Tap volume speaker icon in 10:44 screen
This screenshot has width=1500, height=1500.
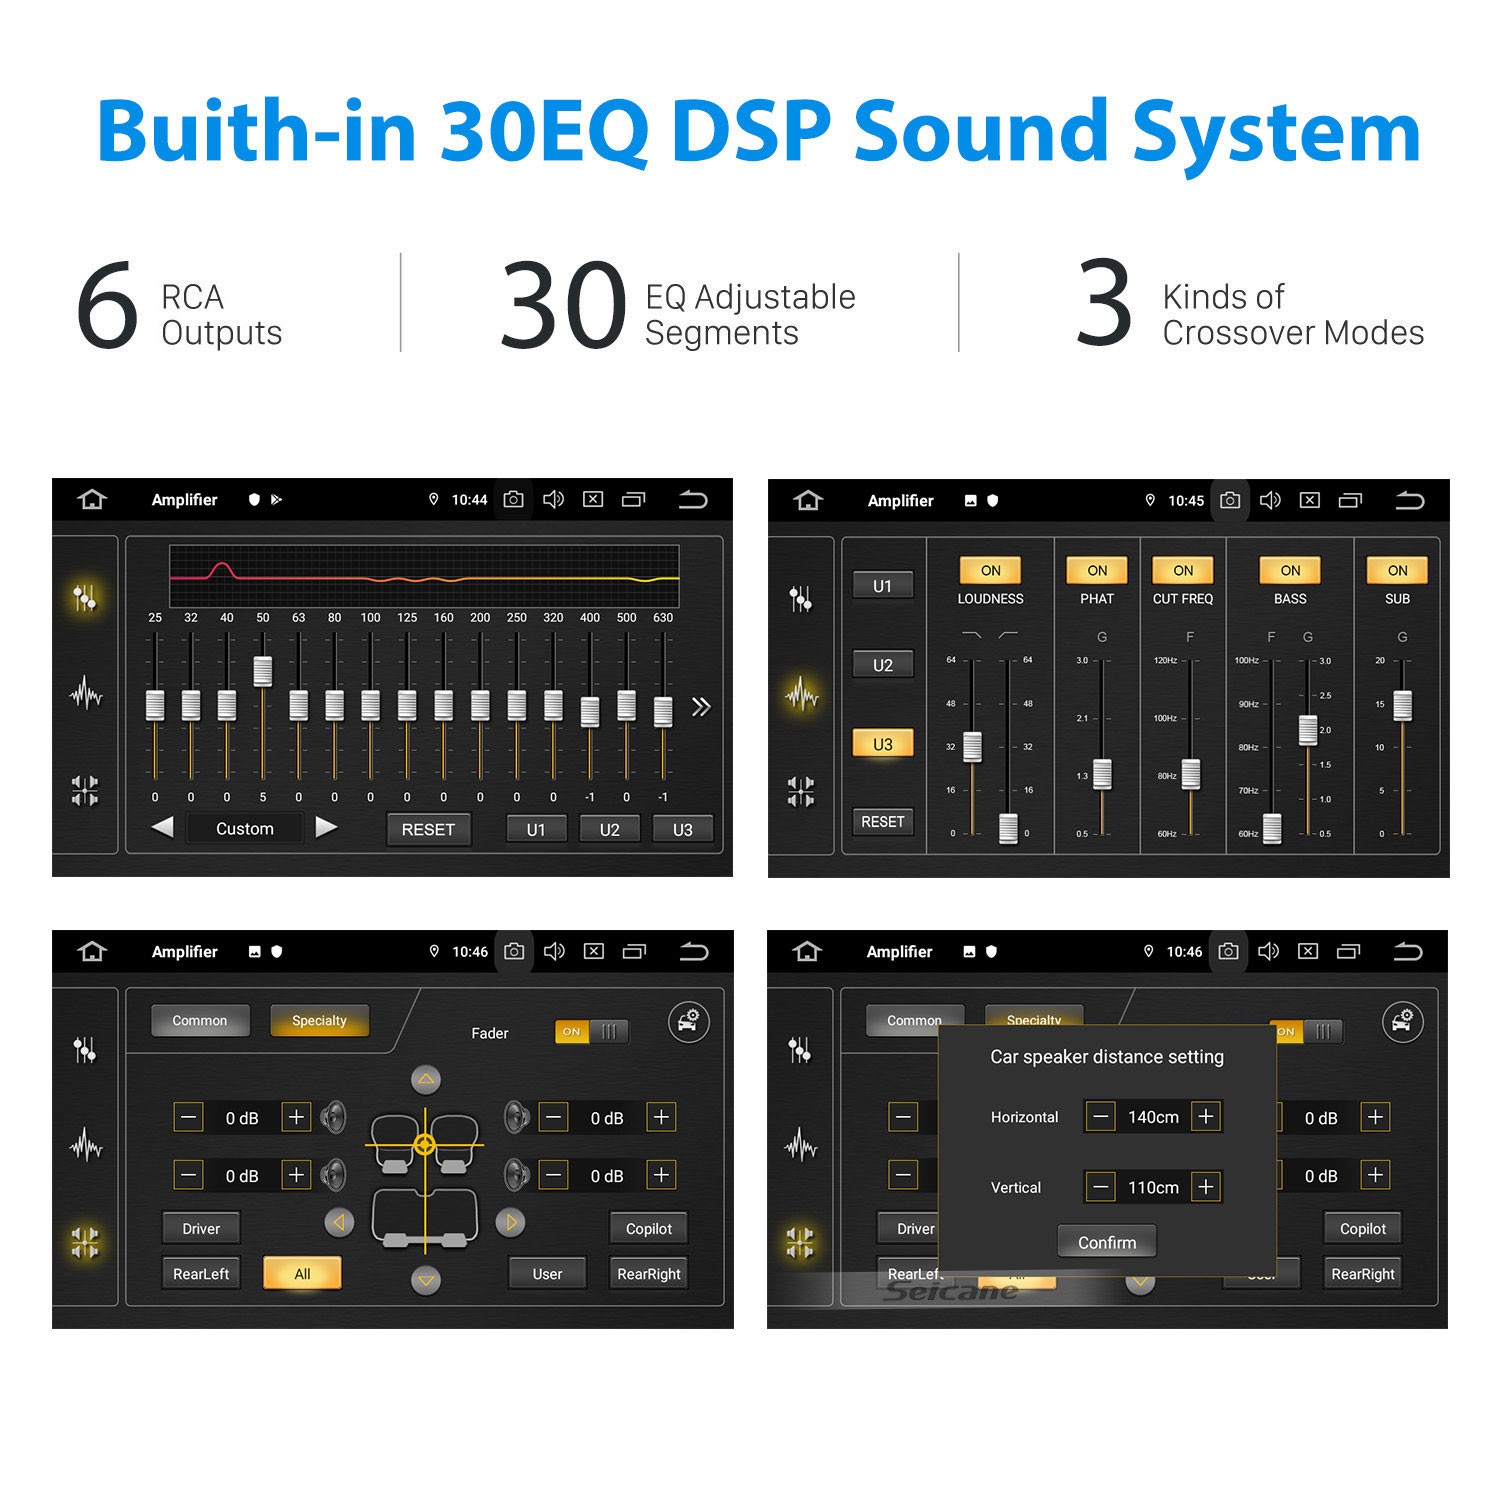pos(553,499)
